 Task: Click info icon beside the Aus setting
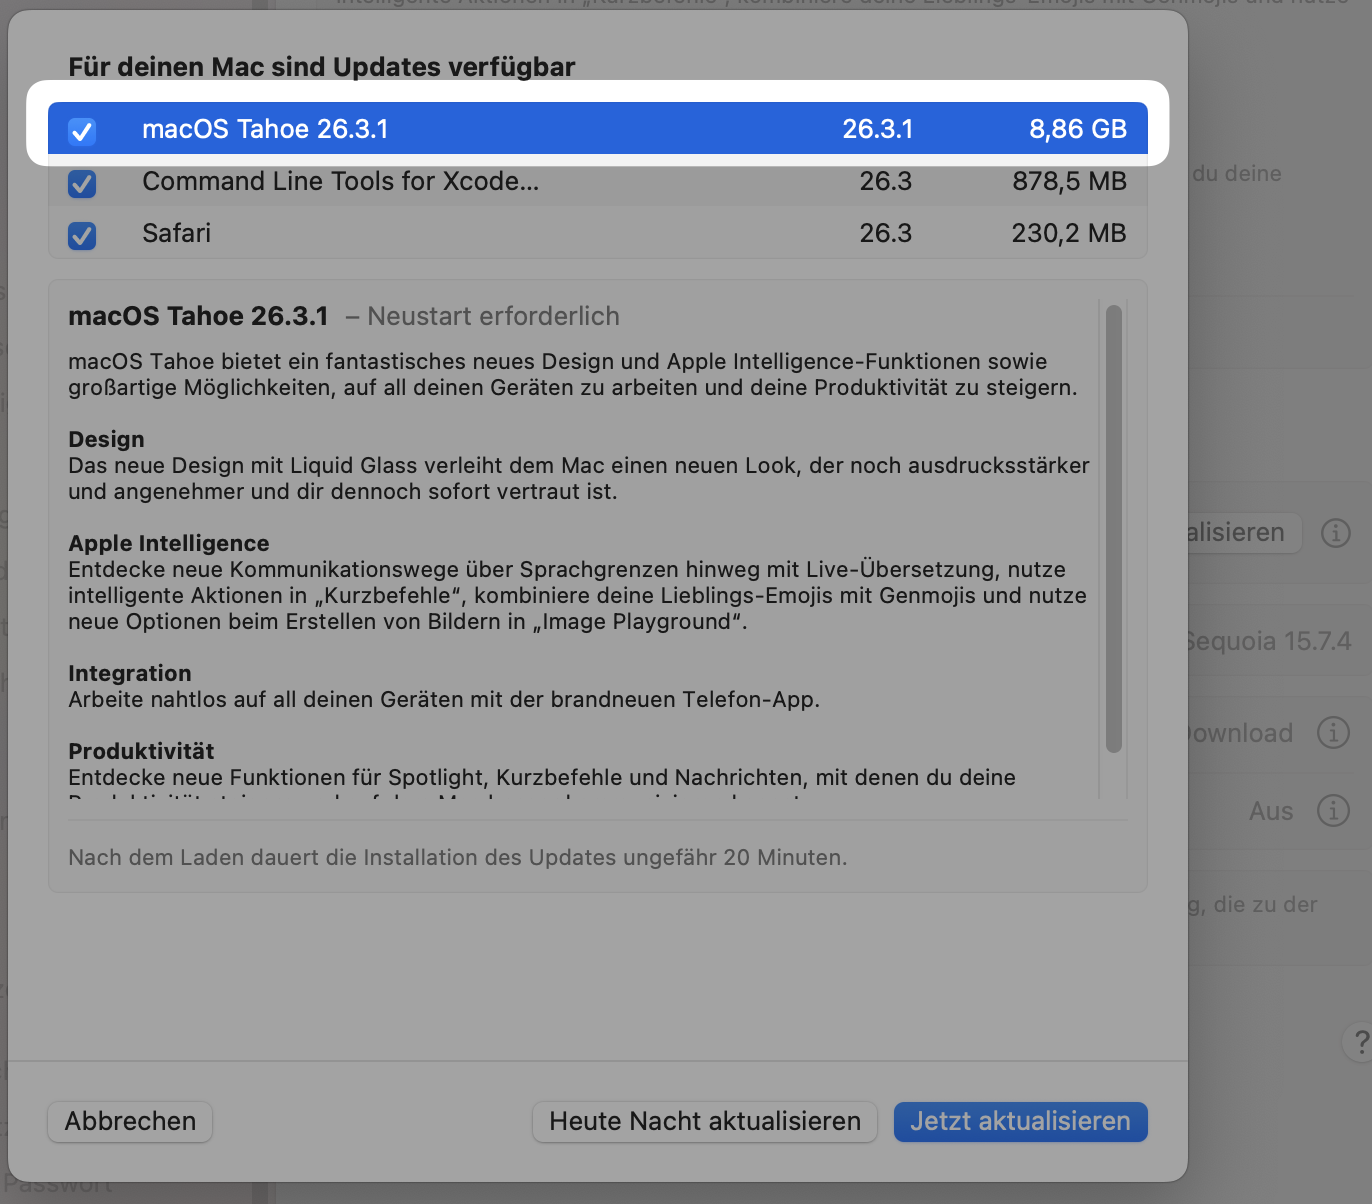[x=1333, y=811]
